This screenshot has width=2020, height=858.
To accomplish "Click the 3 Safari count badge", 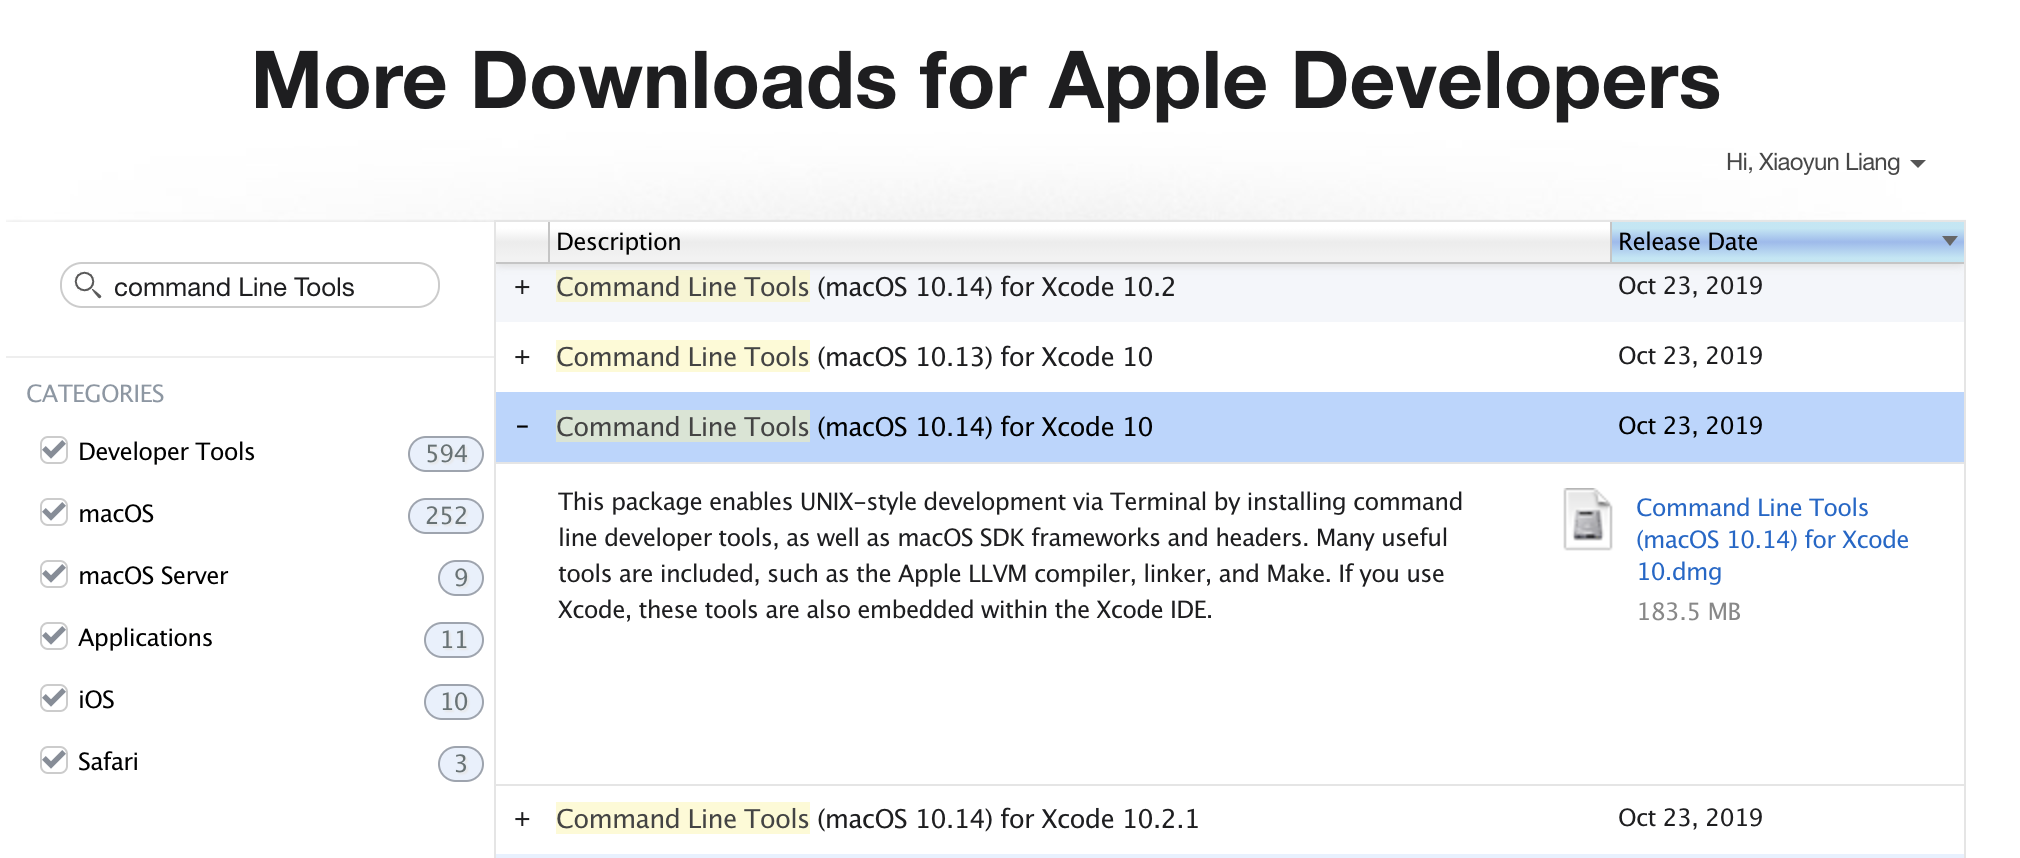I will (x=461, y=763).
